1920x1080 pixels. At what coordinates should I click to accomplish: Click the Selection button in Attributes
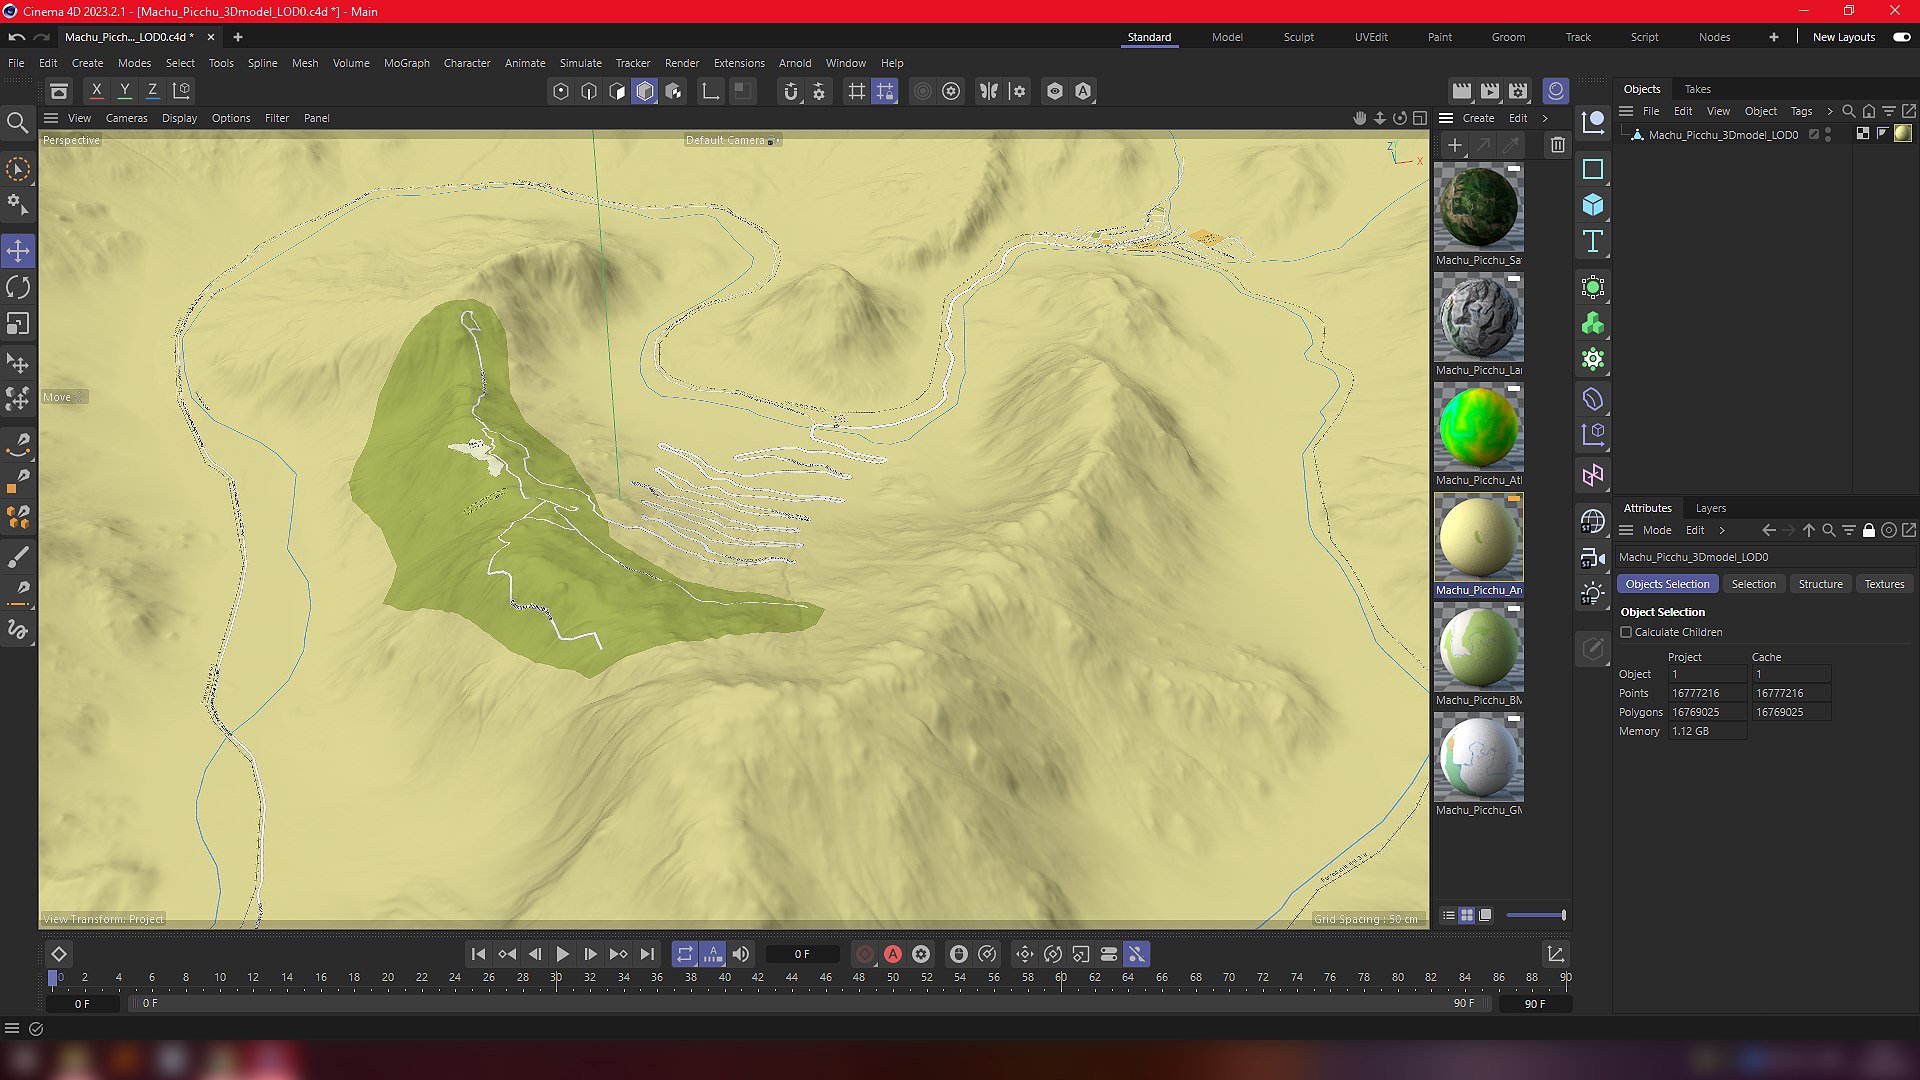click(x=1753, y=584)
